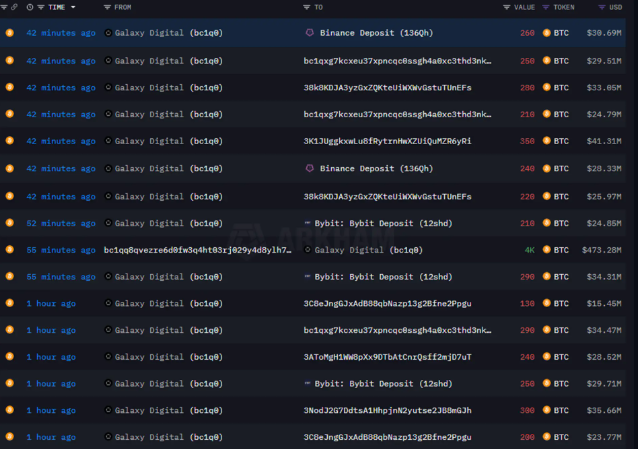Open the FROM column filter

[107, 7]
